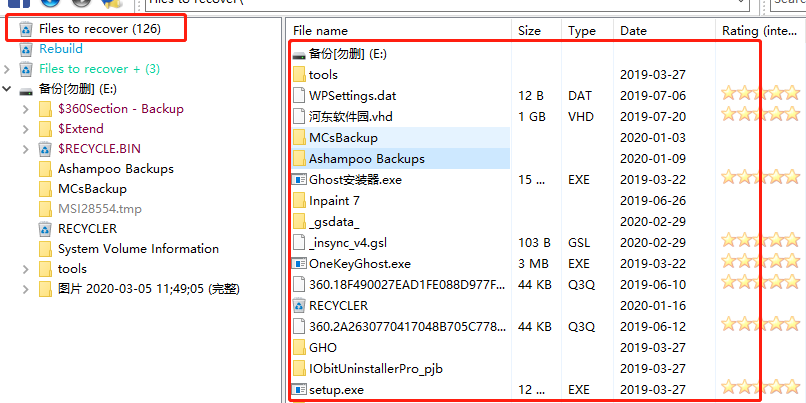Click the Files to recover recycle icon

coord(25,29)
